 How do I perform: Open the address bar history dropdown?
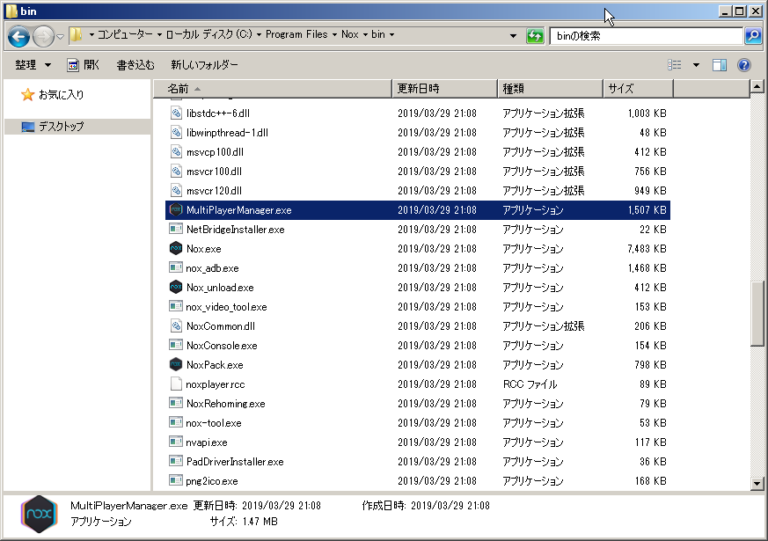(514, 36)
